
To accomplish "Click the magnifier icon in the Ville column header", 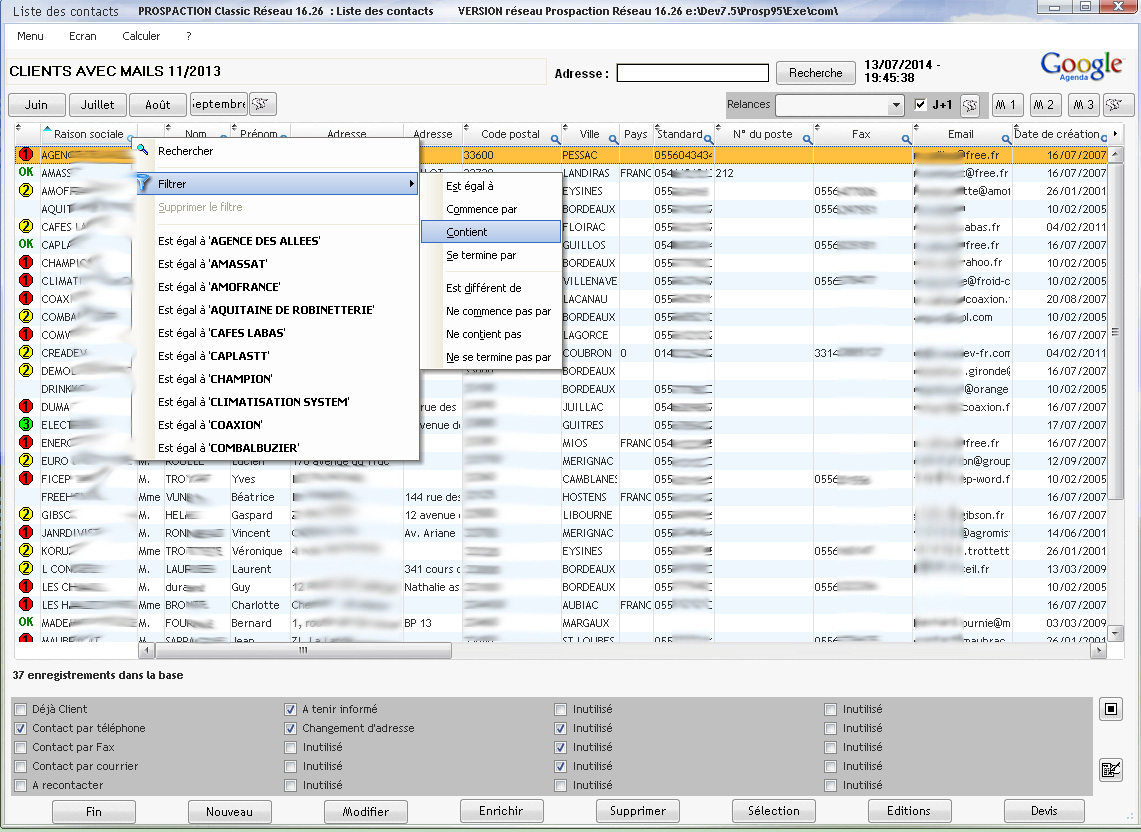I will pyautogui.click(x=610, y=139).
